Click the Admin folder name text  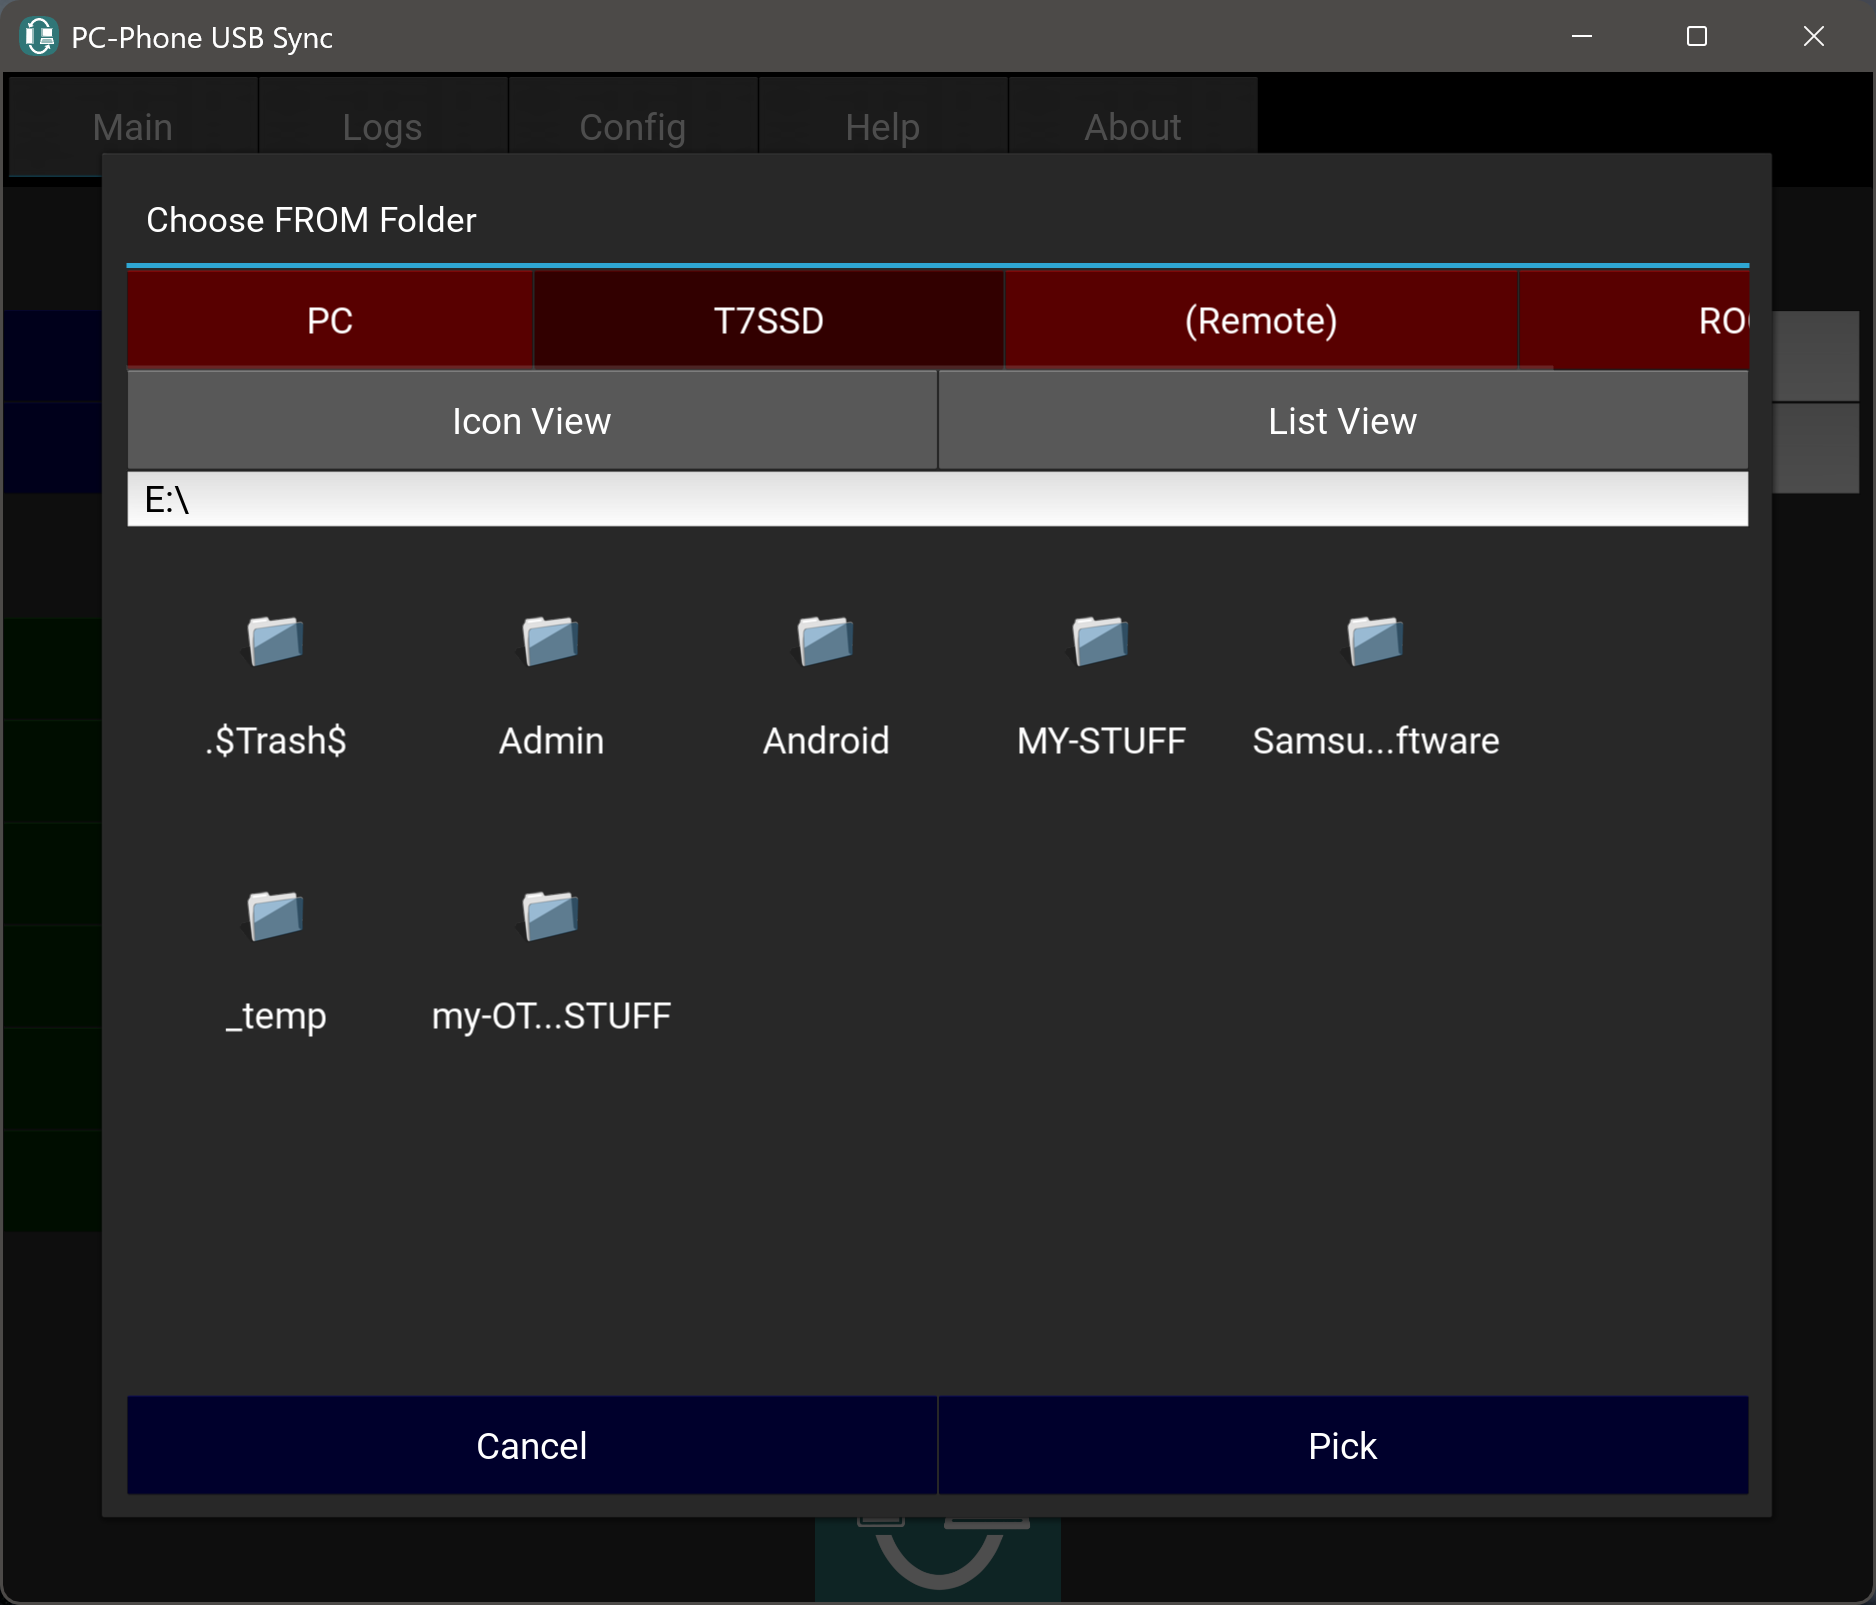551,741
